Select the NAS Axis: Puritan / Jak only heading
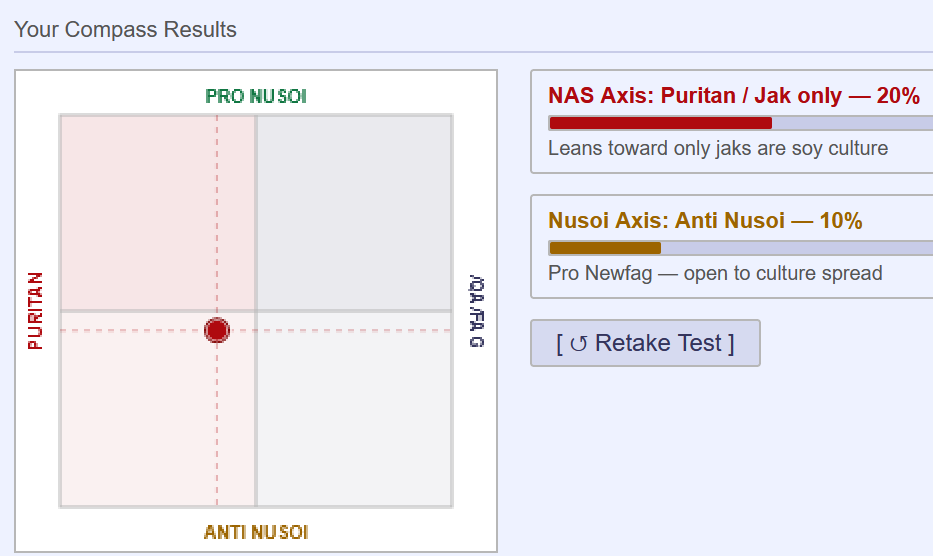The height and width of the screenshot is (556, 933). click(x=733, y=96)
